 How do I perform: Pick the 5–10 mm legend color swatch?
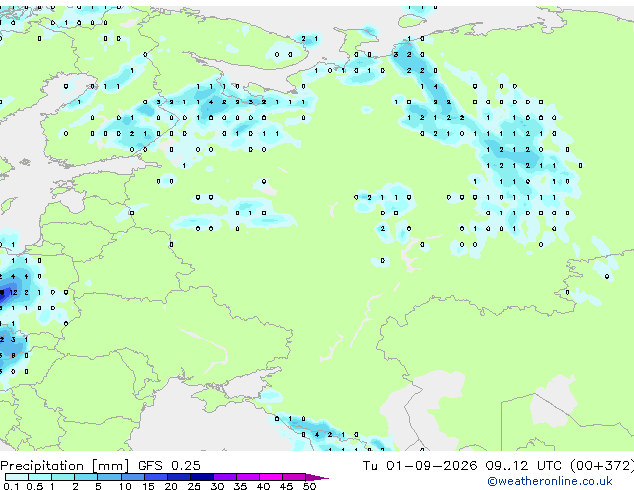109,477
